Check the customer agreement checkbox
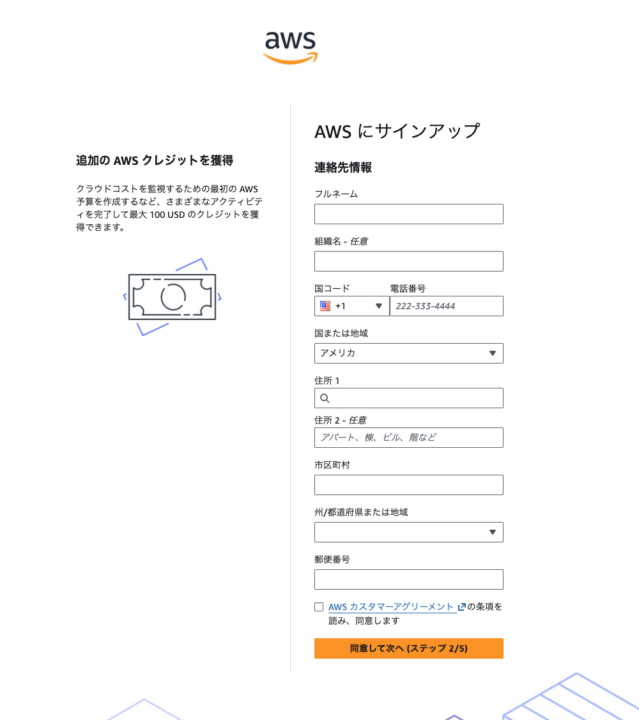This screenshot has height=720, width=639. pos(319,607)
